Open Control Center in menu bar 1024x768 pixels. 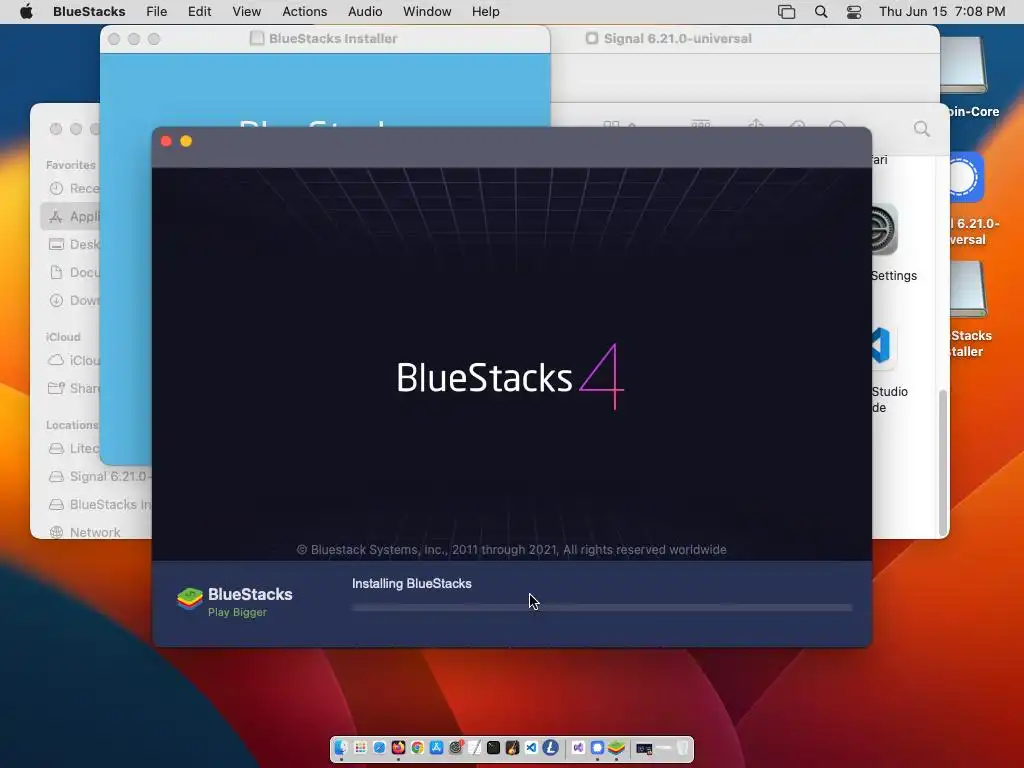coord(854,12)
